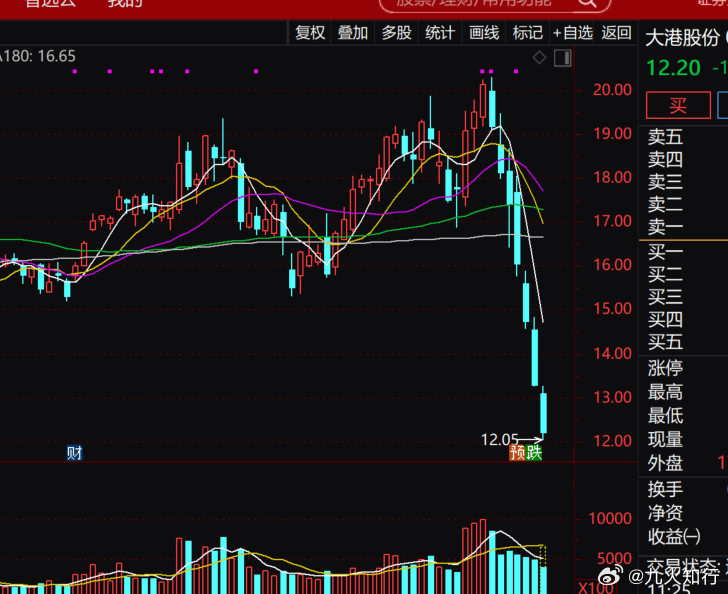The height and width of the screenshot is (594, 728).
Task: Select the 标记 marker tool
Action: pos(527,33)
